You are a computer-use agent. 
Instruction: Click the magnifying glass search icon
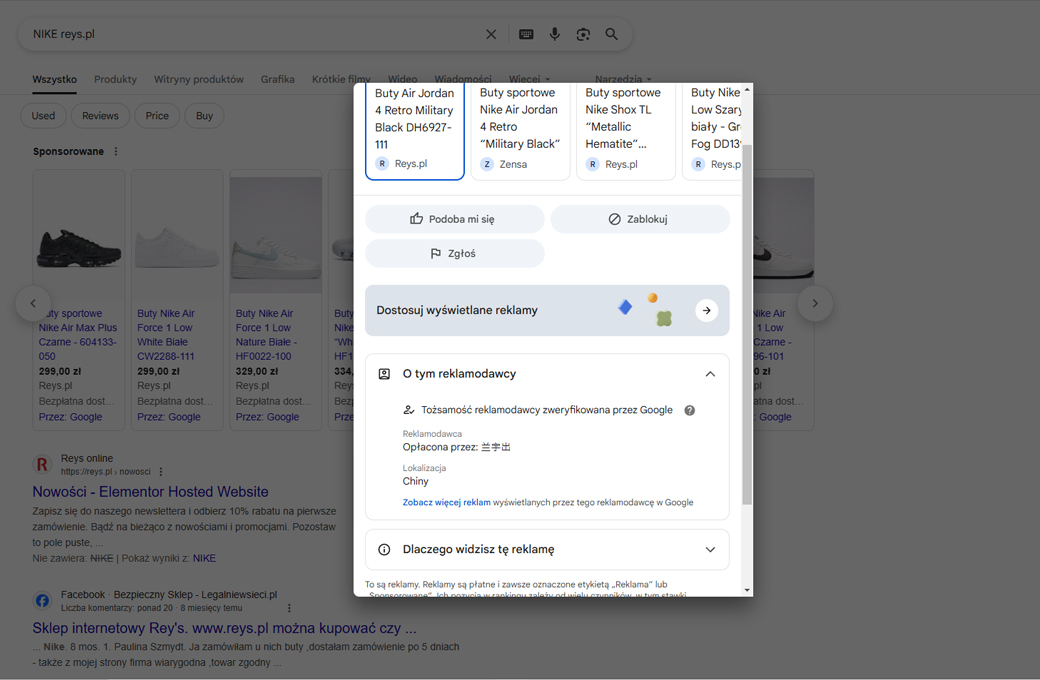pos(612,34)
